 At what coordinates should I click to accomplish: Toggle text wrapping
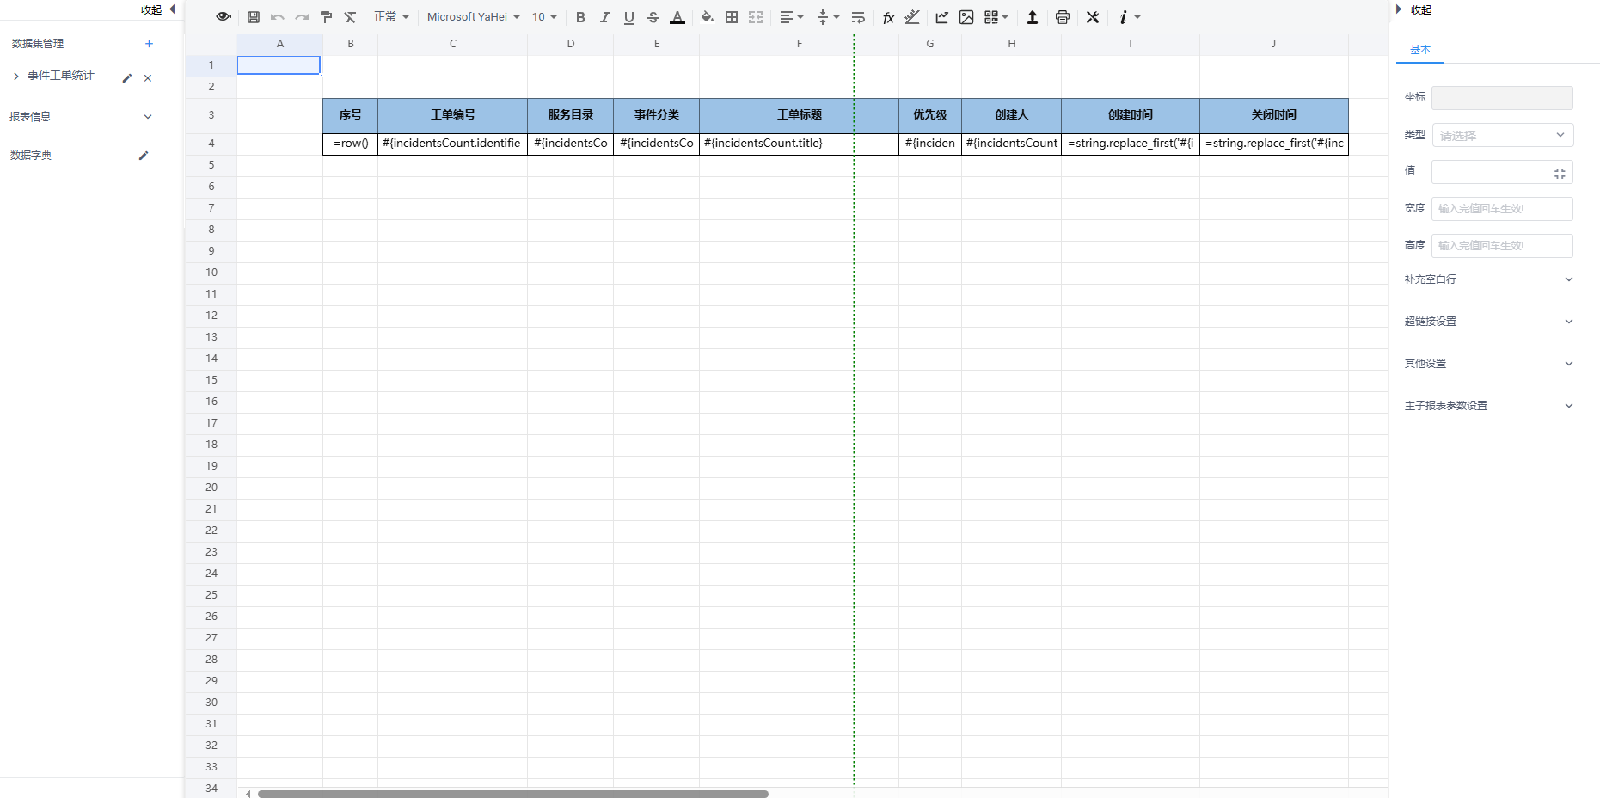pyautogui.click(x=858, y=17)
